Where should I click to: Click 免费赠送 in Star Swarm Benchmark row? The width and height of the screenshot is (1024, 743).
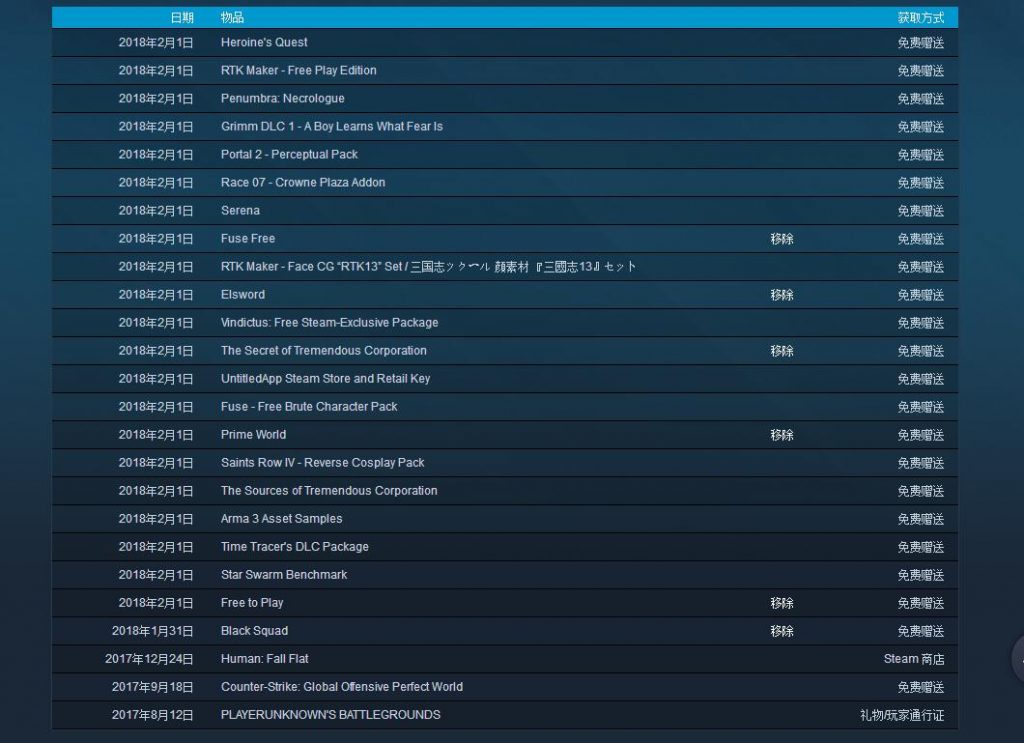click(x=921, y=575)
